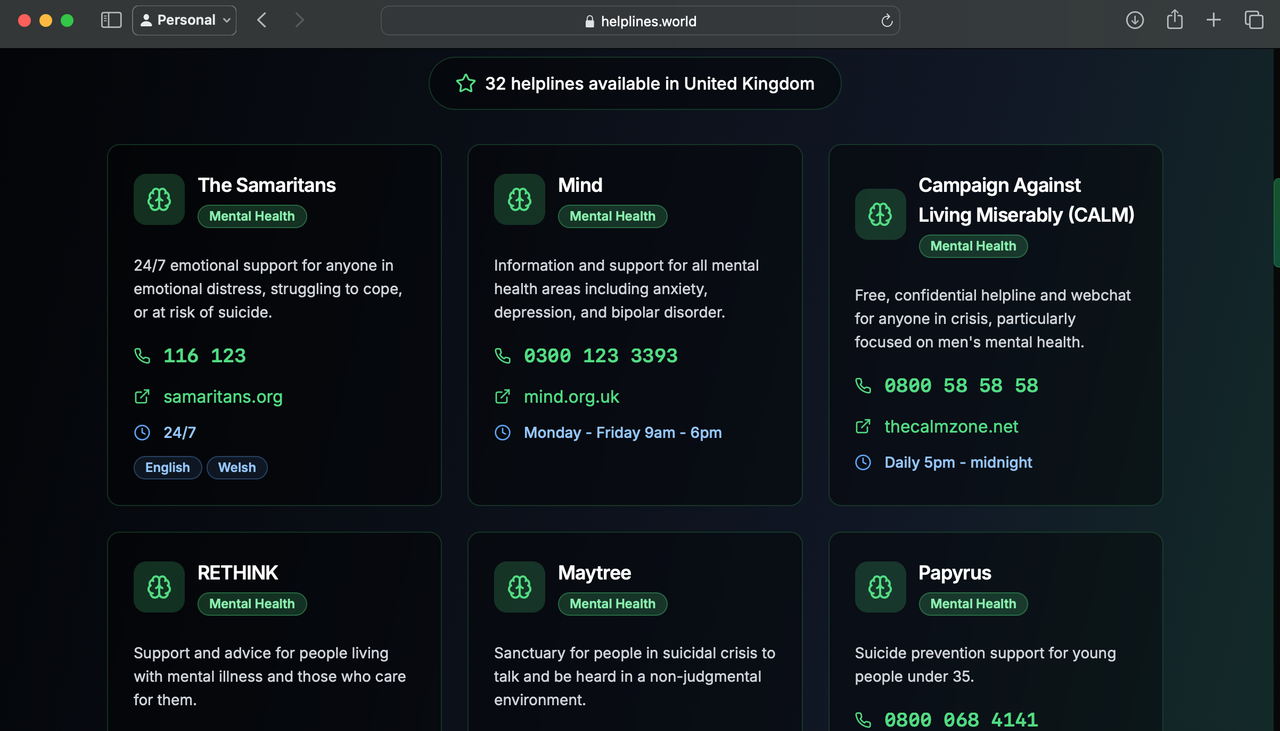
Task: Call Mind number 0300 123 3393
Action: click(x=601, y=356)
